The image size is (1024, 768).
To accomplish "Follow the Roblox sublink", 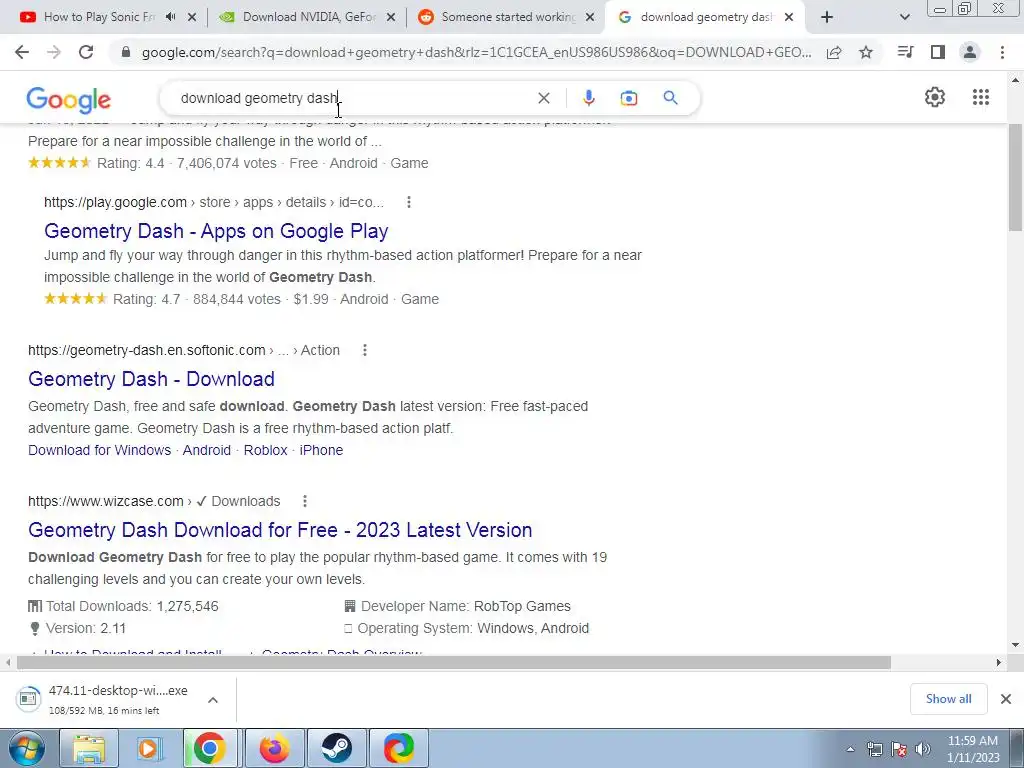I will [265, 450].
